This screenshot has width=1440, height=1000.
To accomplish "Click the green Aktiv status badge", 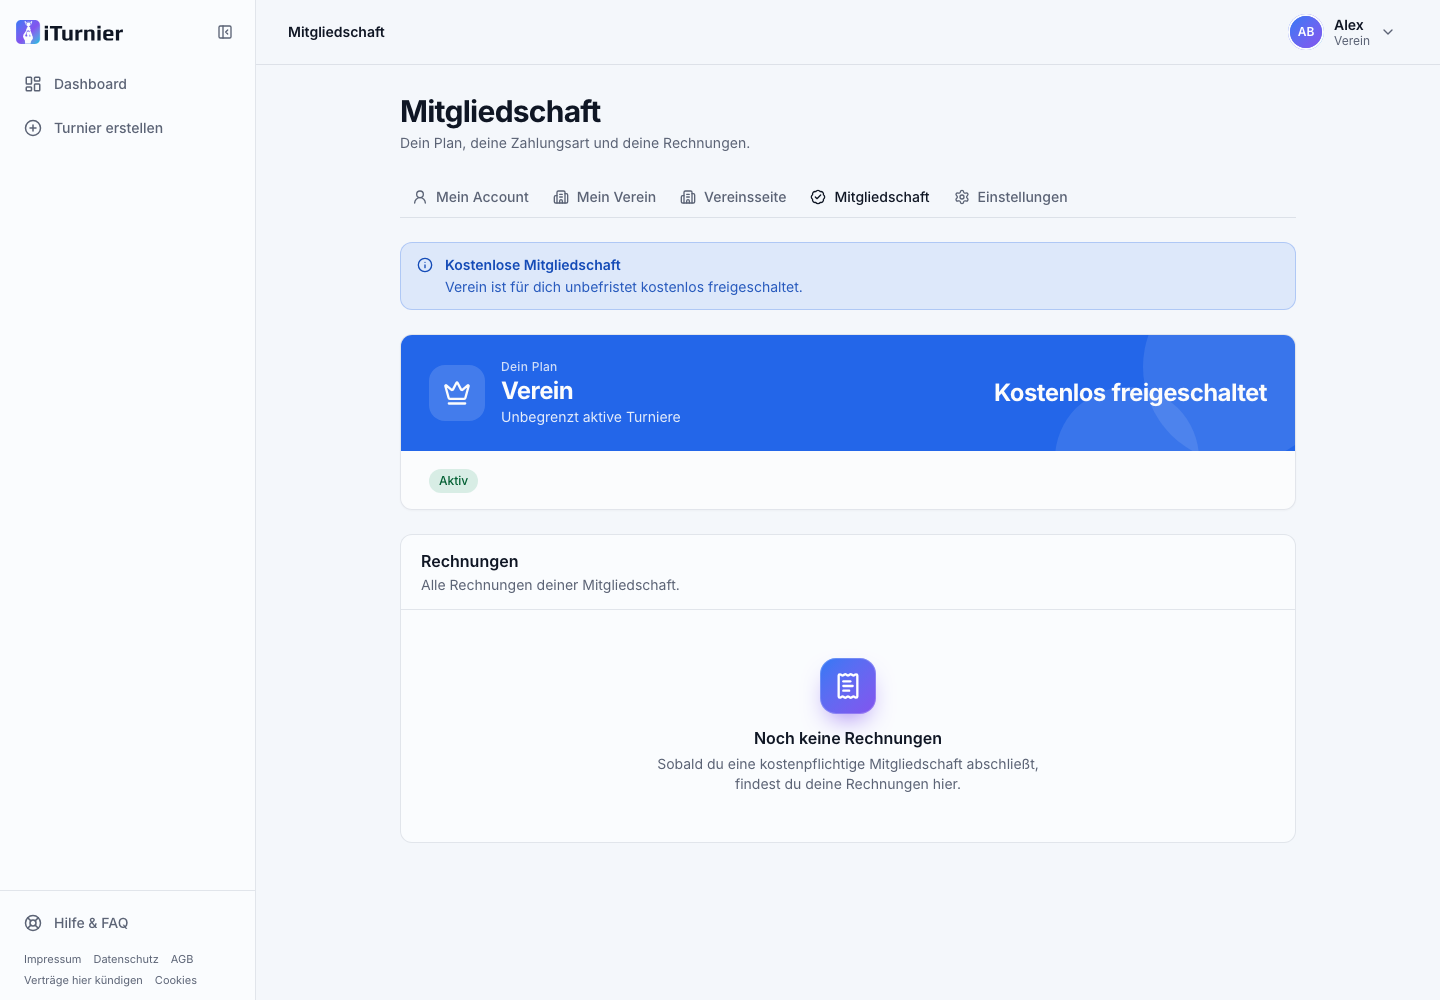I will pos(453,481).
